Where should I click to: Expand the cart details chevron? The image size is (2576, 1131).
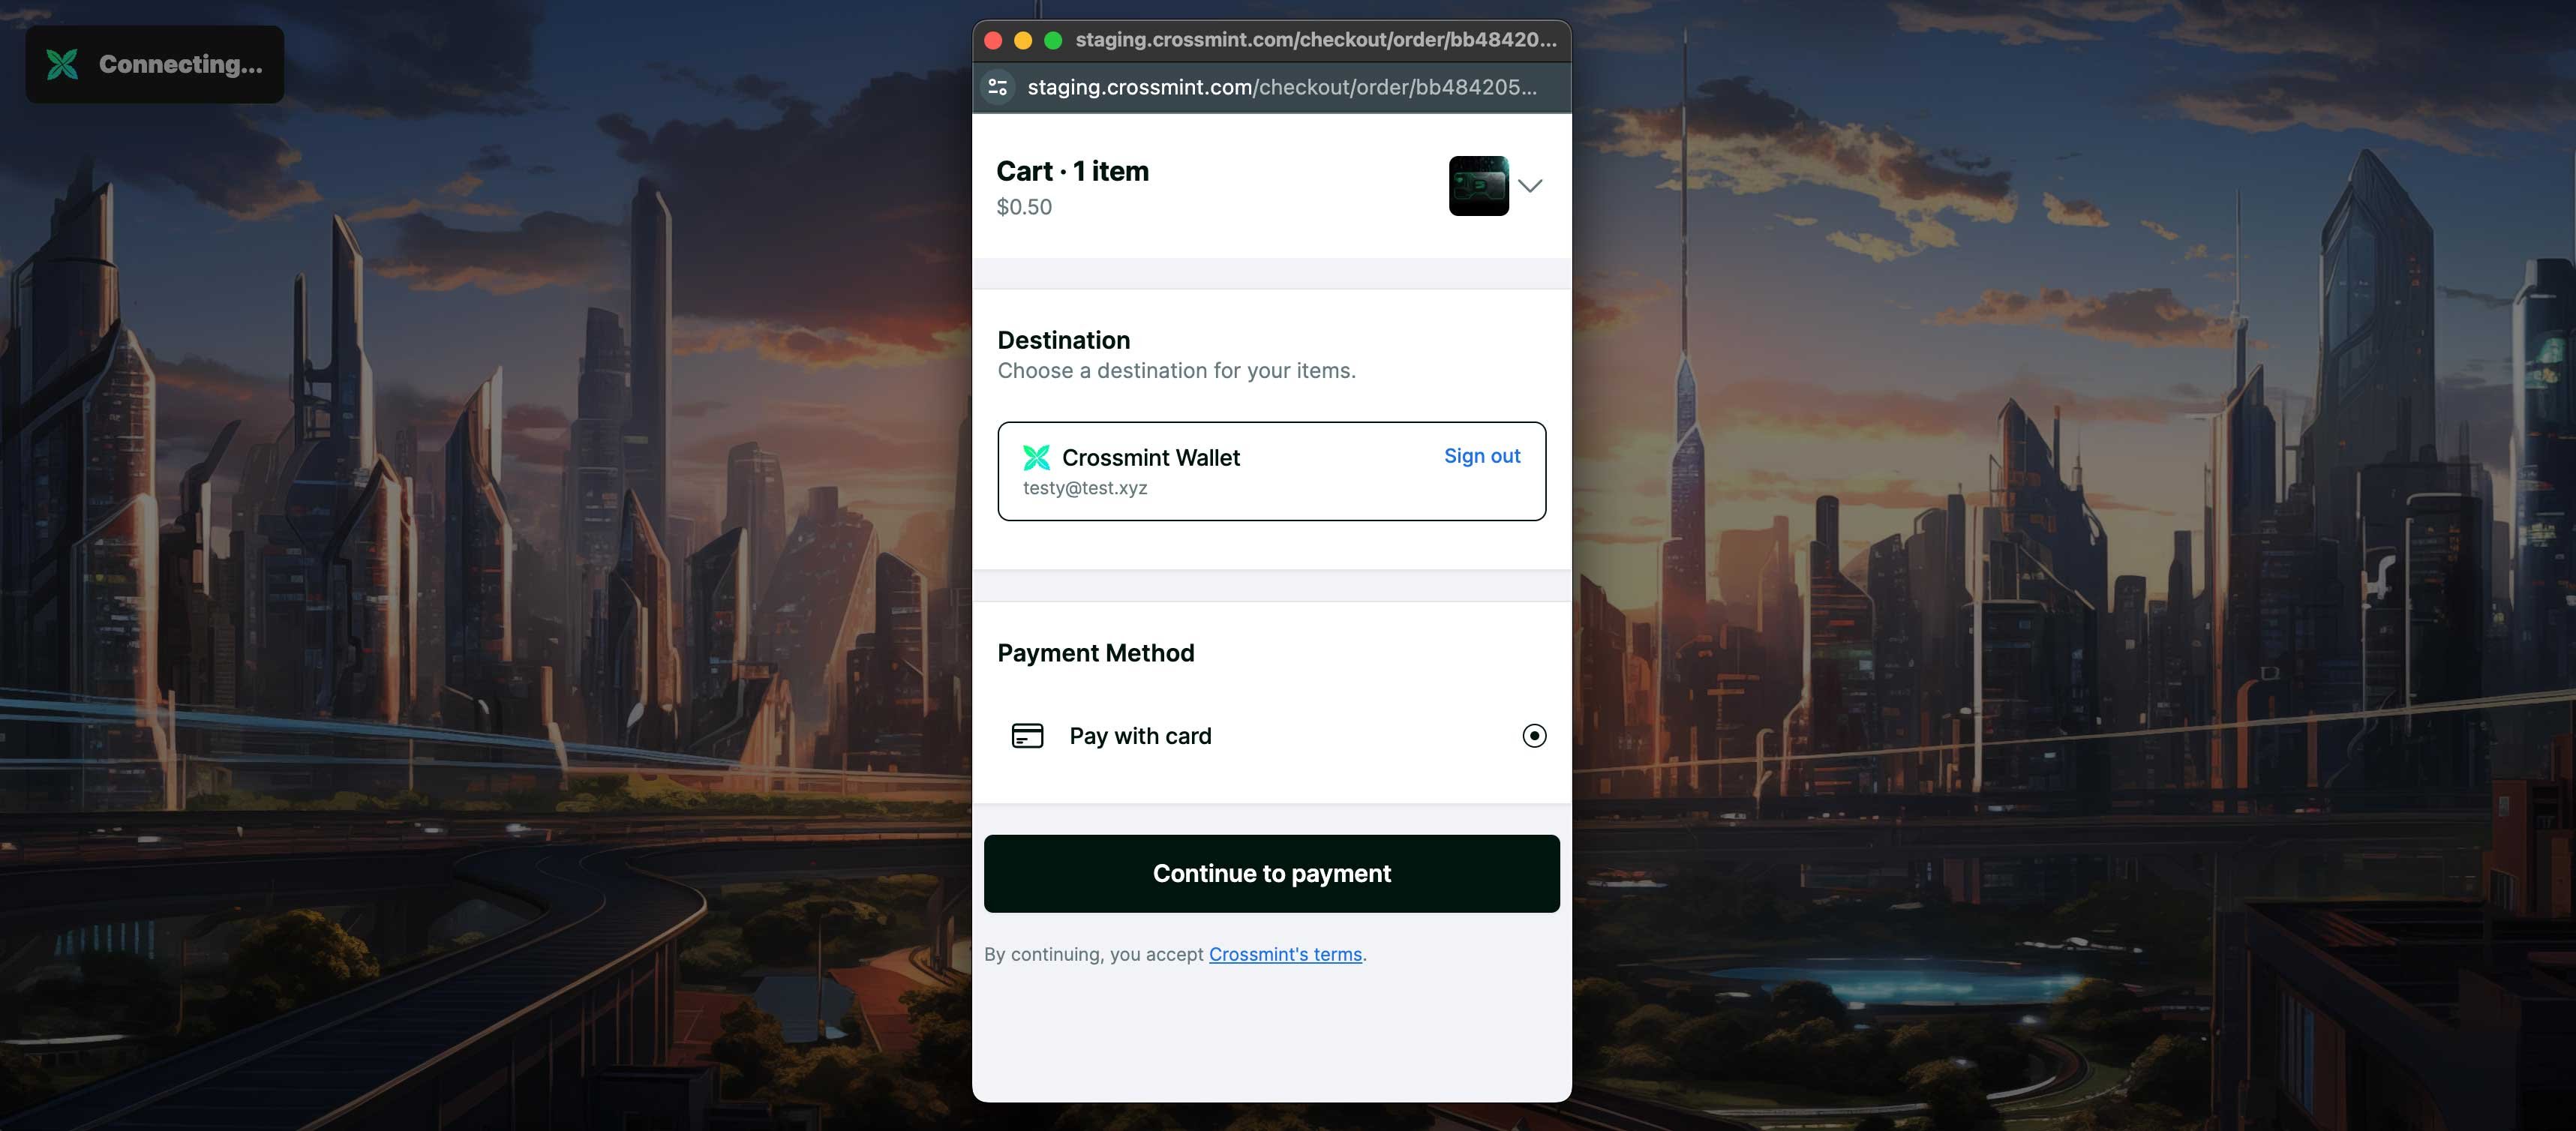1529,186
